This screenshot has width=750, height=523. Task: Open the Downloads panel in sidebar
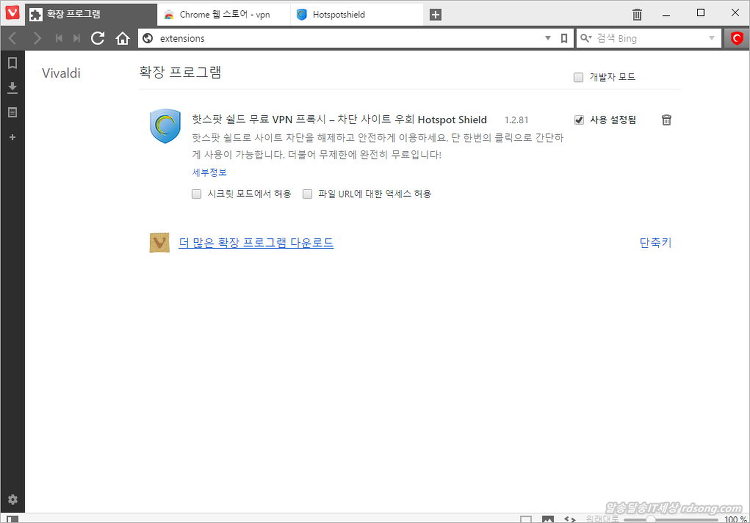[x=12, y=88]
